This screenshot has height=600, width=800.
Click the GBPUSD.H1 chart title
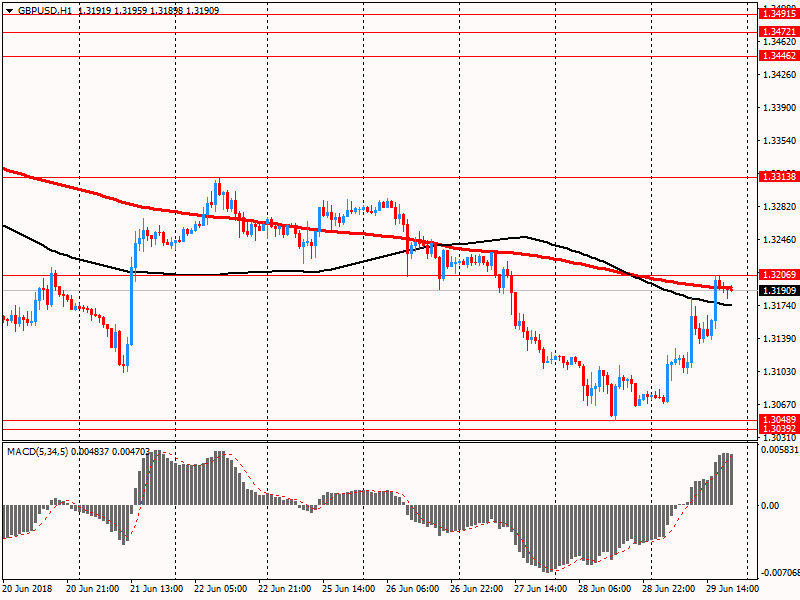[44, 10]
